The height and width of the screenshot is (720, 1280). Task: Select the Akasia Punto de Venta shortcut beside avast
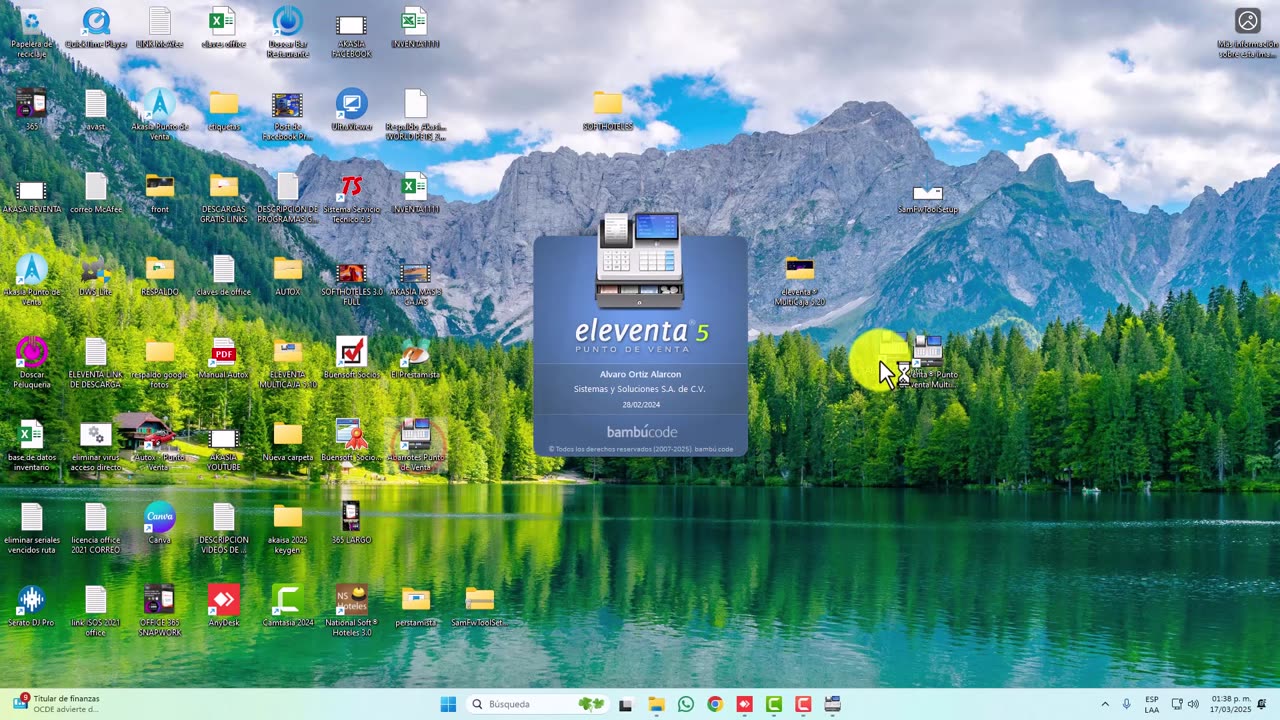click(160, 115)
